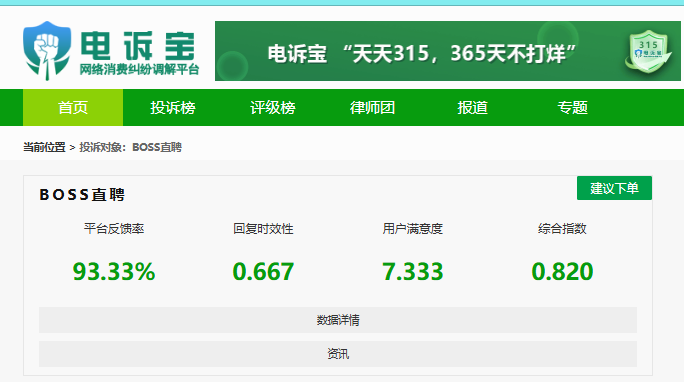Click the BOSS直聘 card heading
The width and height of the screenshot is (684, 382).
click(x=82, y=194)
